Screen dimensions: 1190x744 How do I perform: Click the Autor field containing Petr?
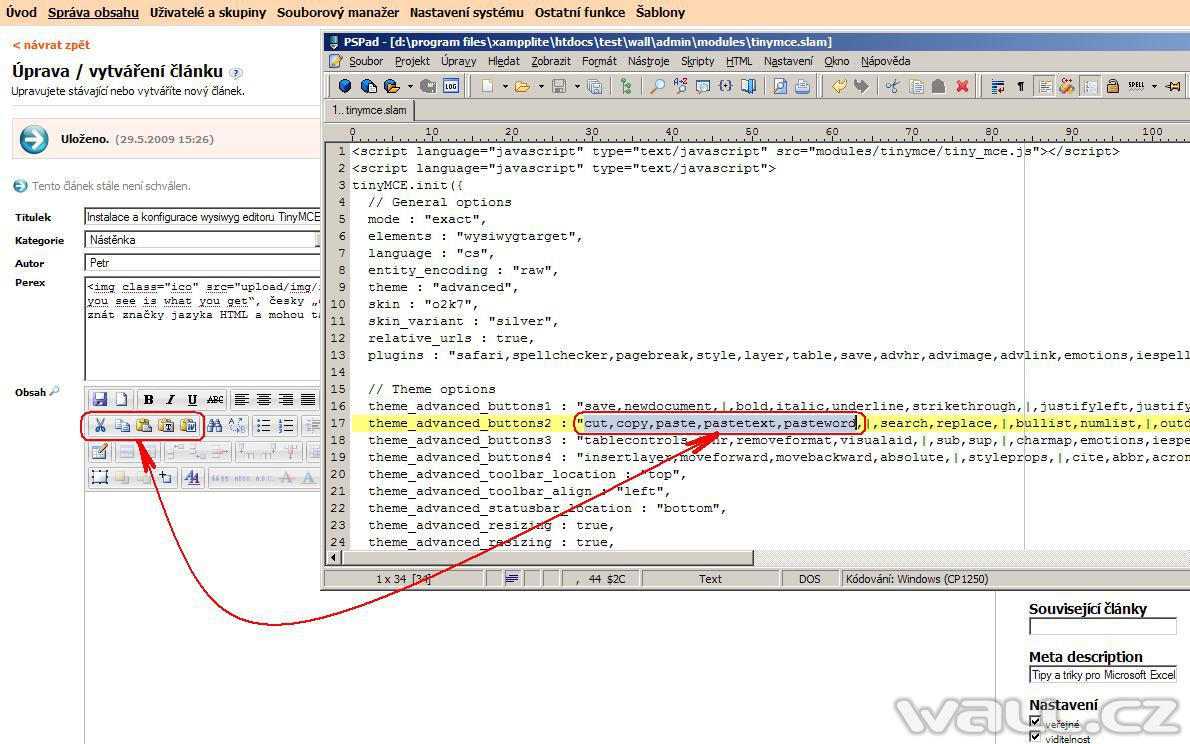(x=203, y=263)
